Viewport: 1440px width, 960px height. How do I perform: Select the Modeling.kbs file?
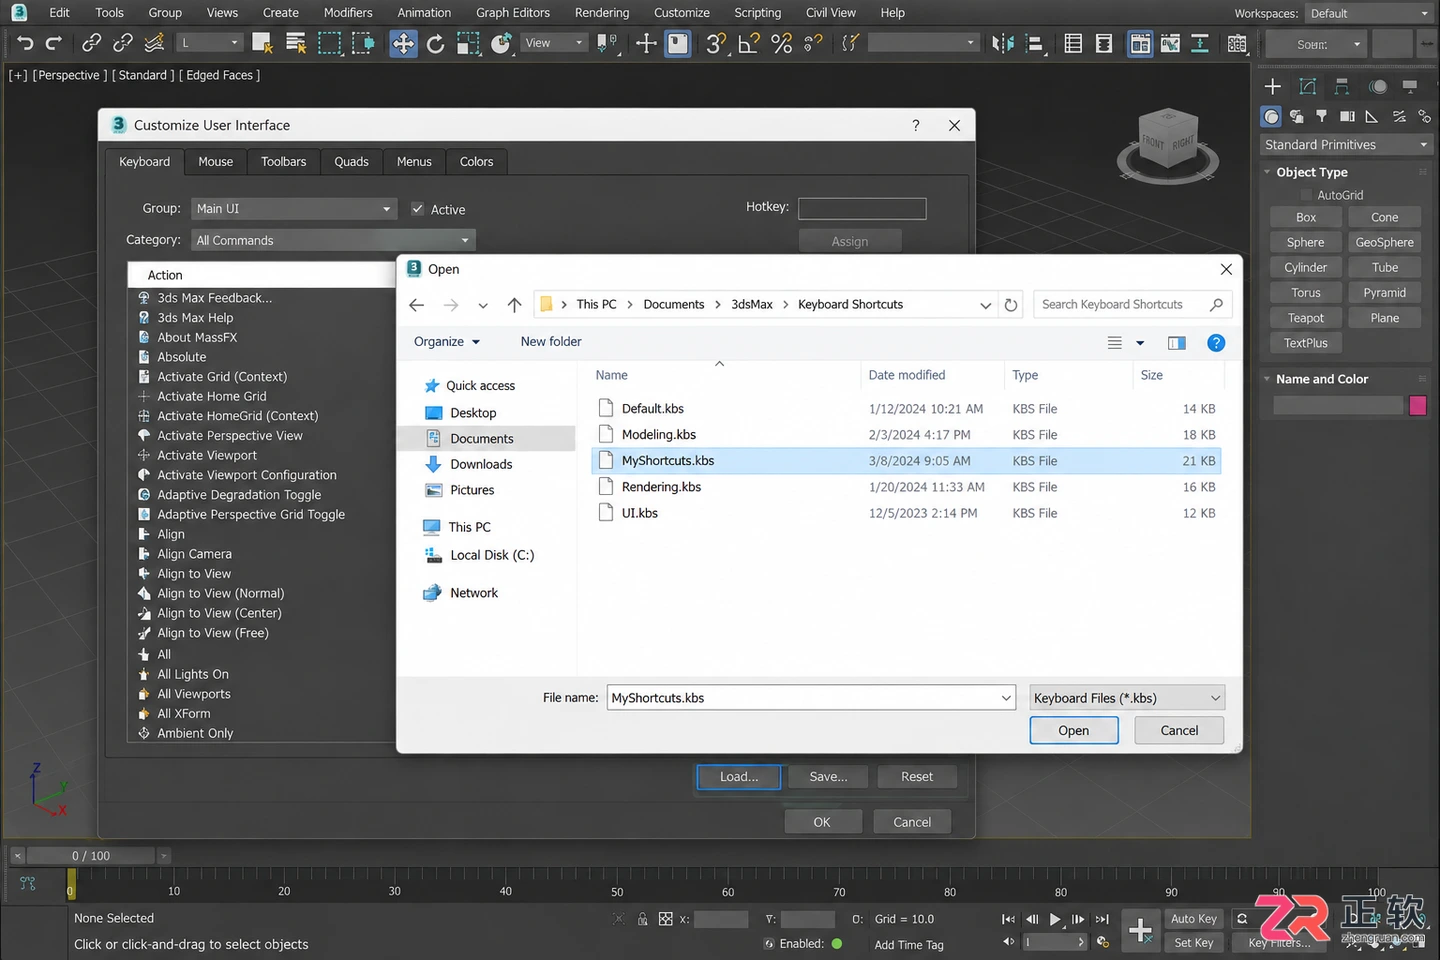coord(659,435)
